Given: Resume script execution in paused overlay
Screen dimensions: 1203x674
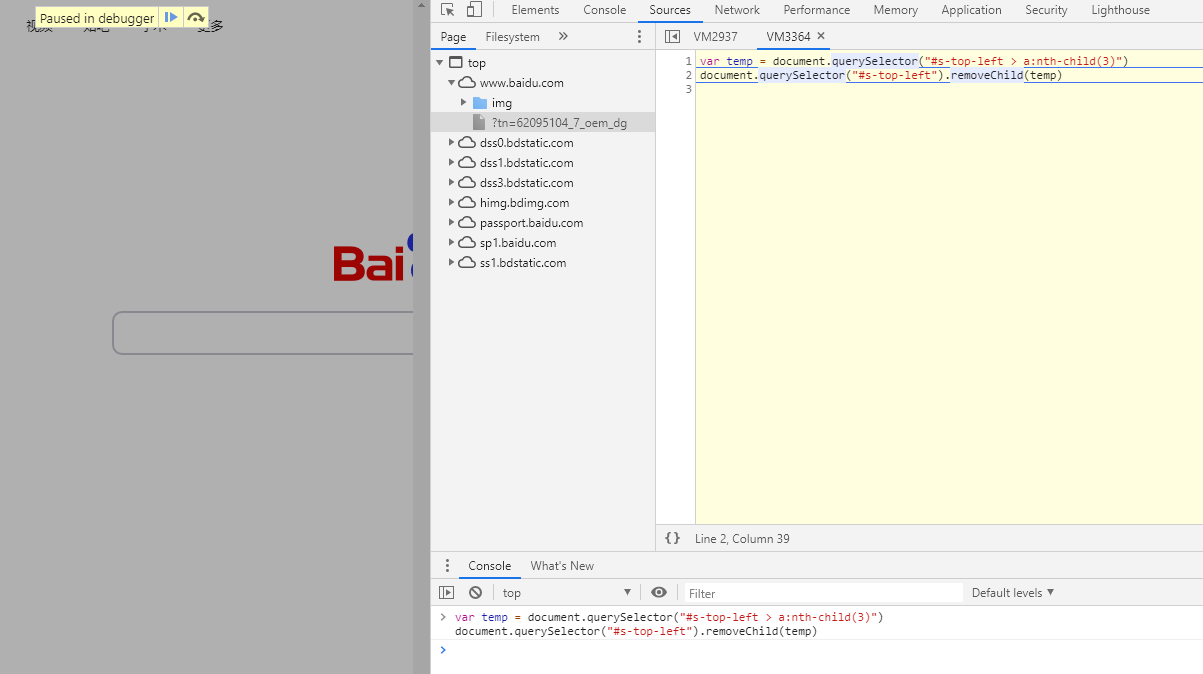Looking at the screenshot, I should pyautogui.click(x=172, y=18).
